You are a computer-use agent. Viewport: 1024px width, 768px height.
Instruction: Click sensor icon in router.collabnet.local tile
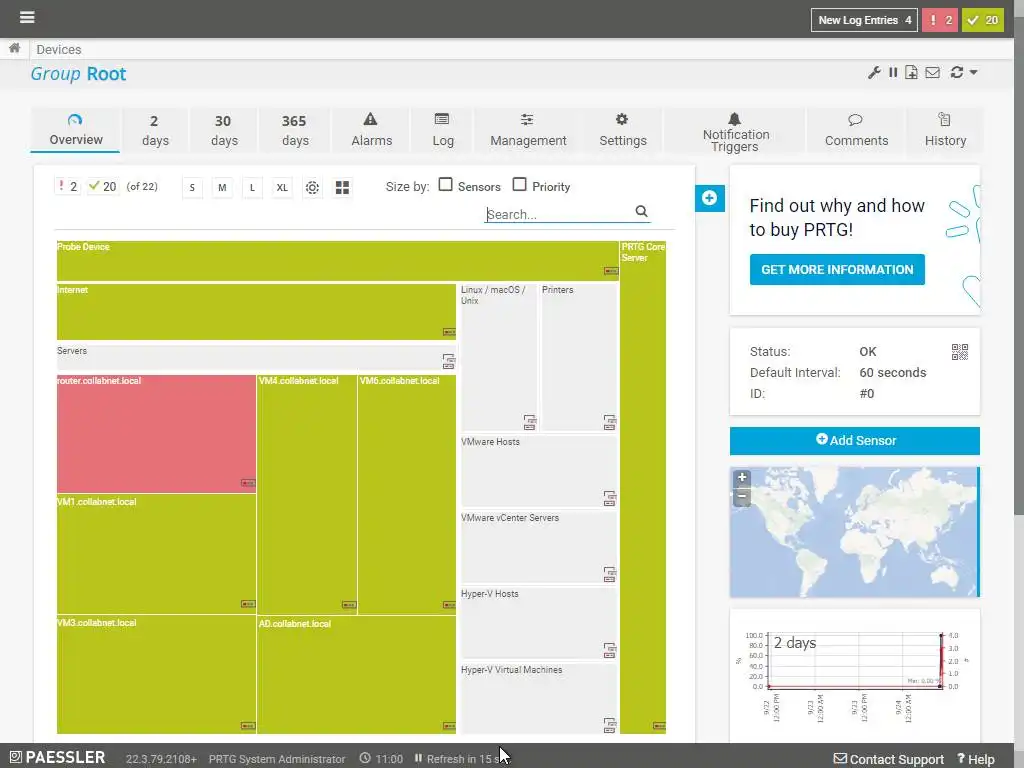pyautogui.click(x=248, y=483)
